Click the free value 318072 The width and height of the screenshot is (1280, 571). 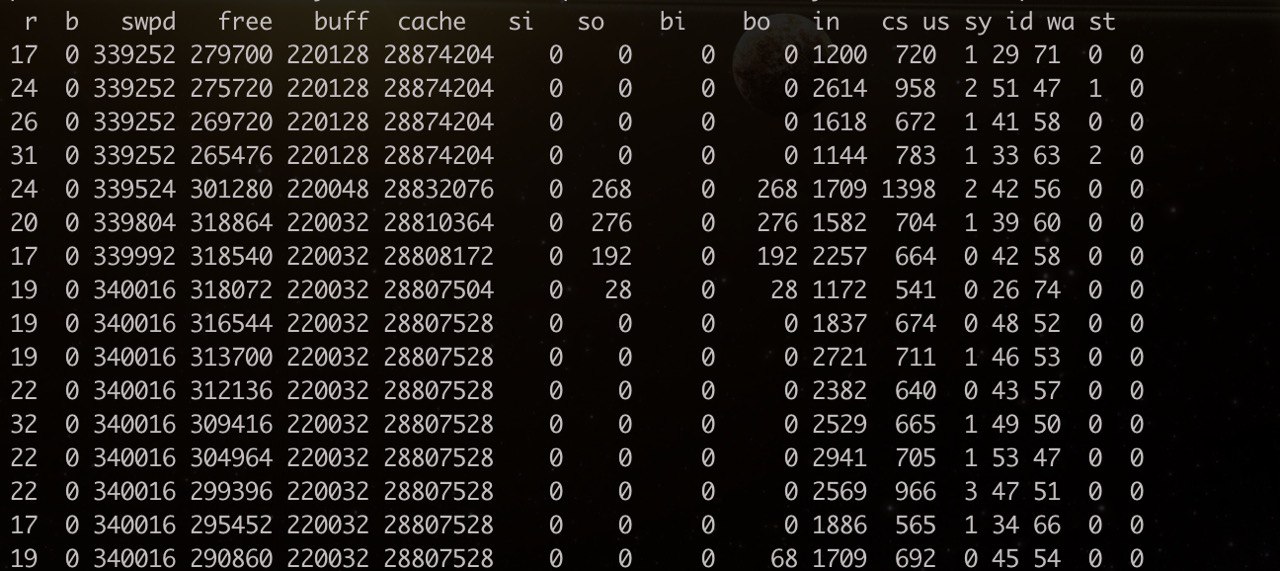(x=230, y=289)
